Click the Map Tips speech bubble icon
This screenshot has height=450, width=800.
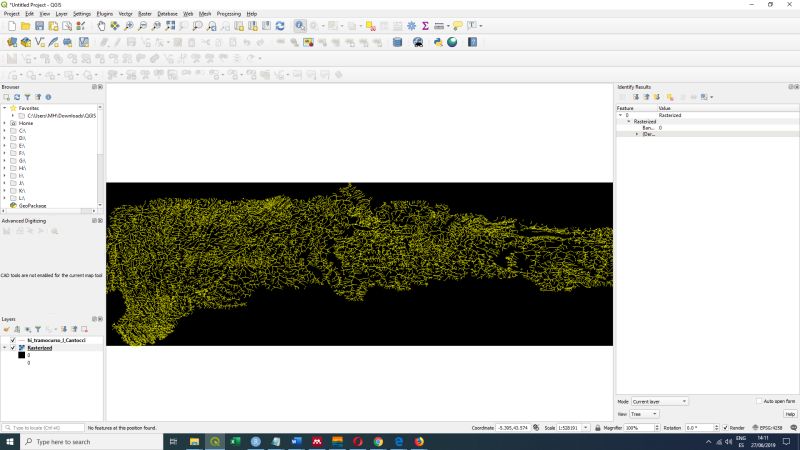click(457, 26)
